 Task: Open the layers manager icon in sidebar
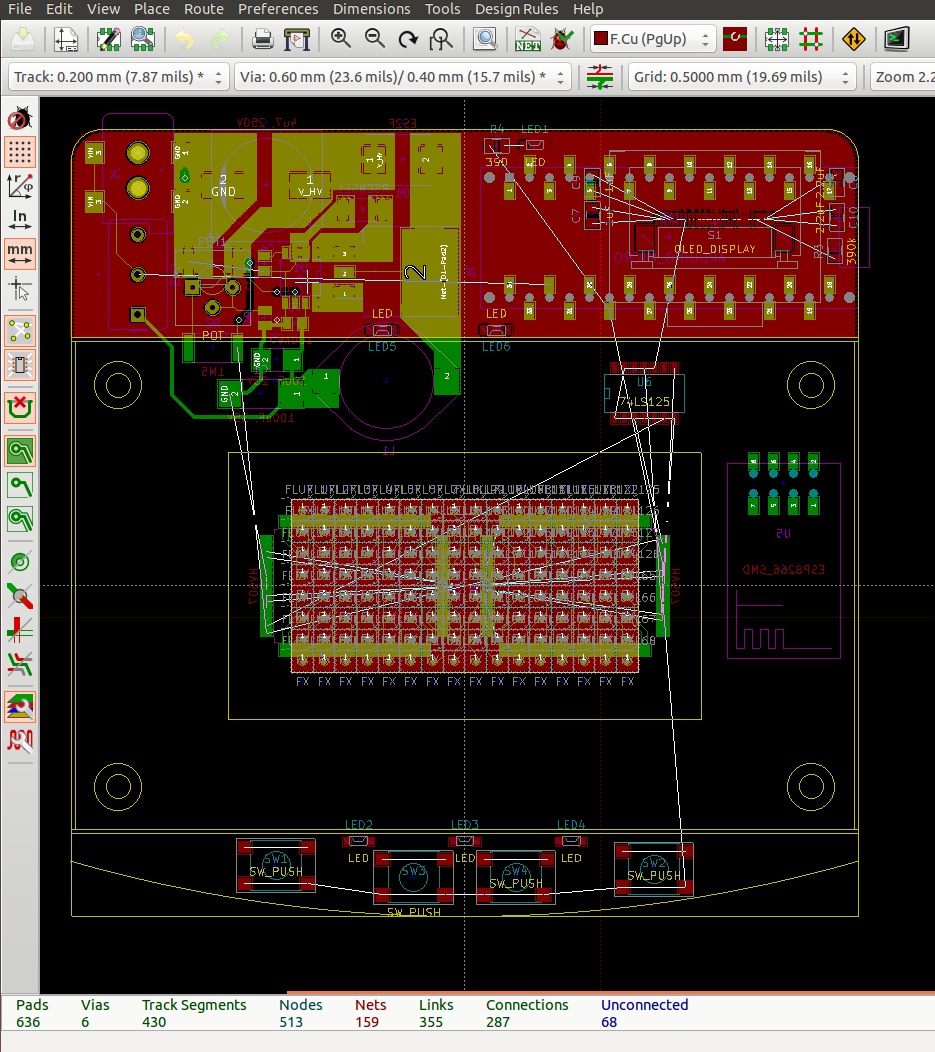coord(20,706)
